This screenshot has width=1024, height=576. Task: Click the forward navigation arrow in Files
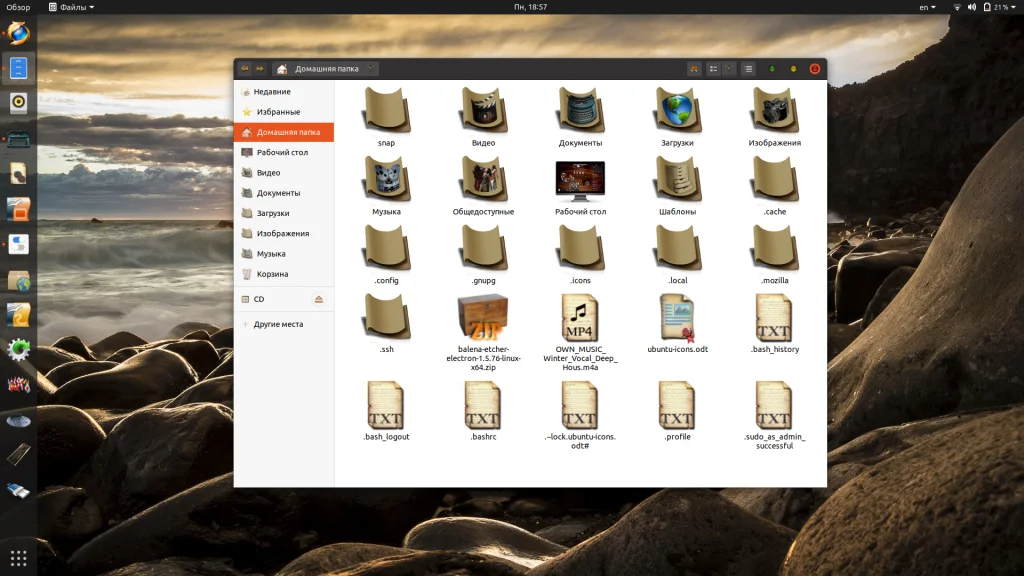pos(260,69)
